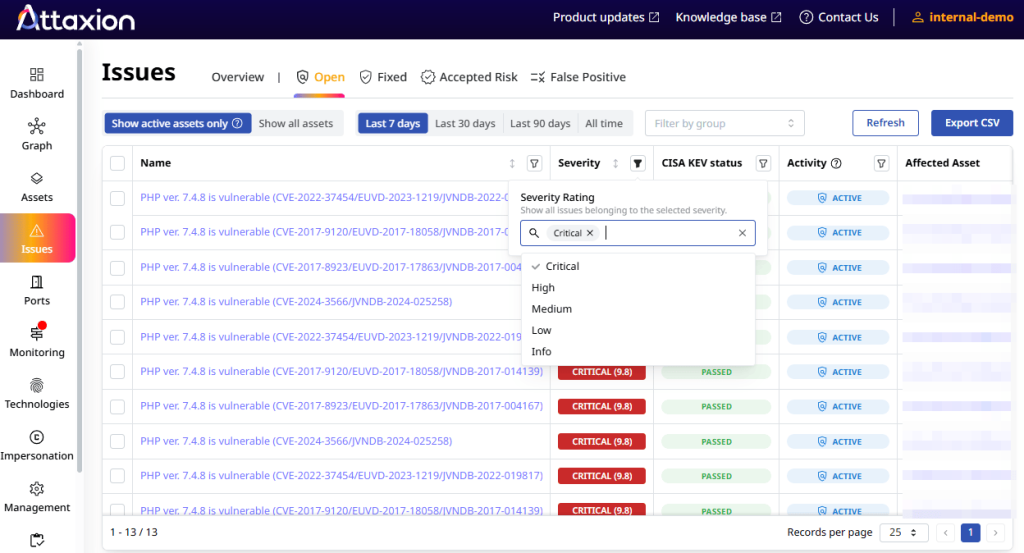The image size is (1024, 553).
Task: Open the Activity column filter icon
Action: (881, 163)
